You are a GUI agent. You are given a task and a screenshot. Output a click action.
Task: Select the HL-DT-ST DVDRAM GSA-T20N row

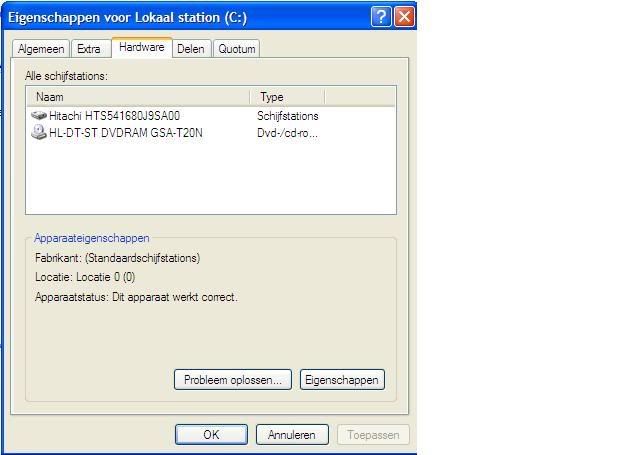(x=211, y=133)
